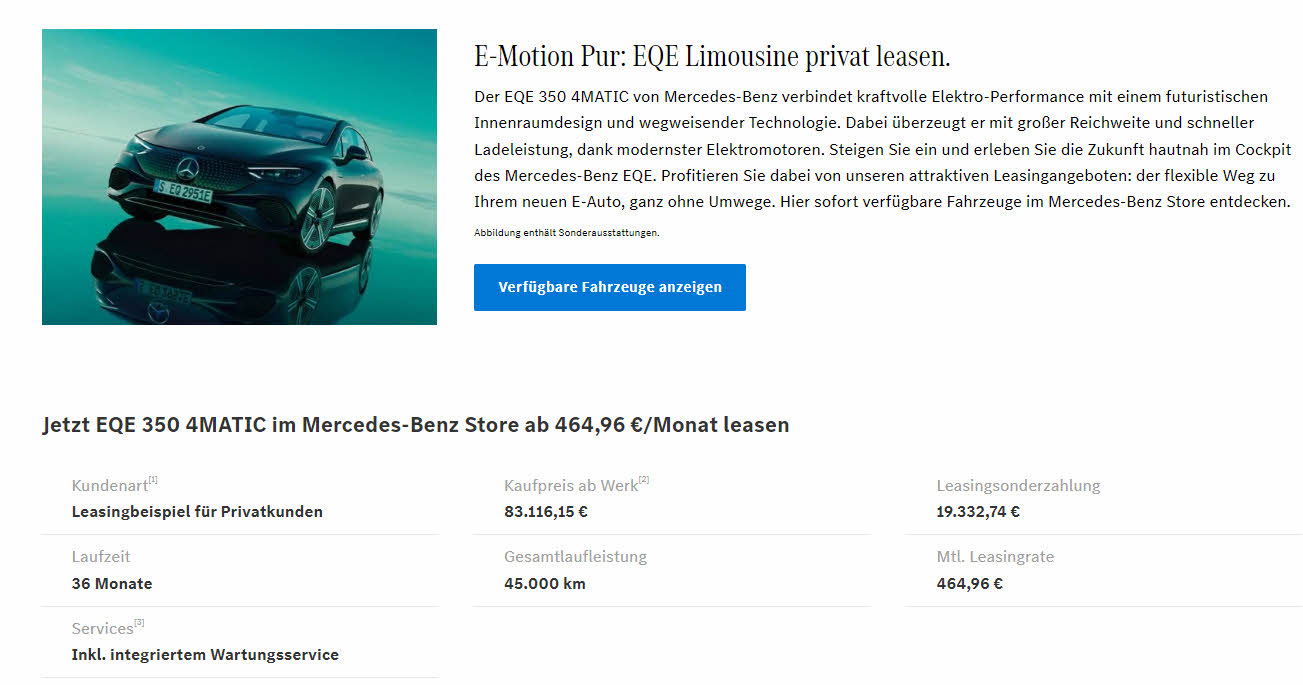The width and height of the screenshot is (1303, 685).
Task: Click the Laufzeit label
Action: coord(101,557)
